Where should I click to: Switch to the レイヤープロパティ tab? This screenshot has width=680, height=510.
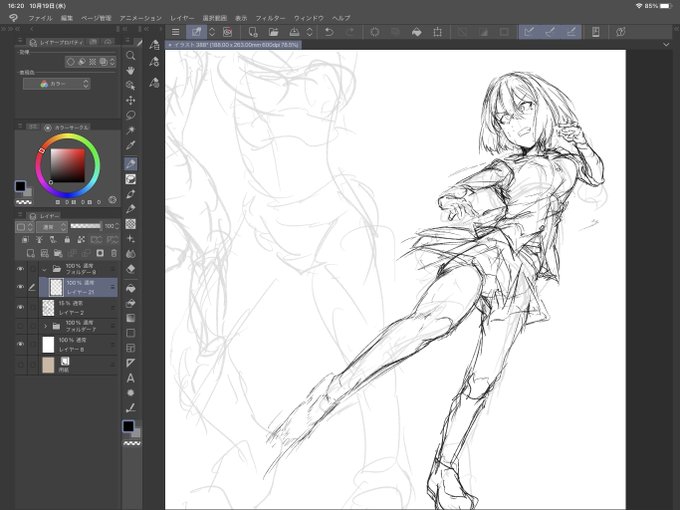tap(56, 42)
